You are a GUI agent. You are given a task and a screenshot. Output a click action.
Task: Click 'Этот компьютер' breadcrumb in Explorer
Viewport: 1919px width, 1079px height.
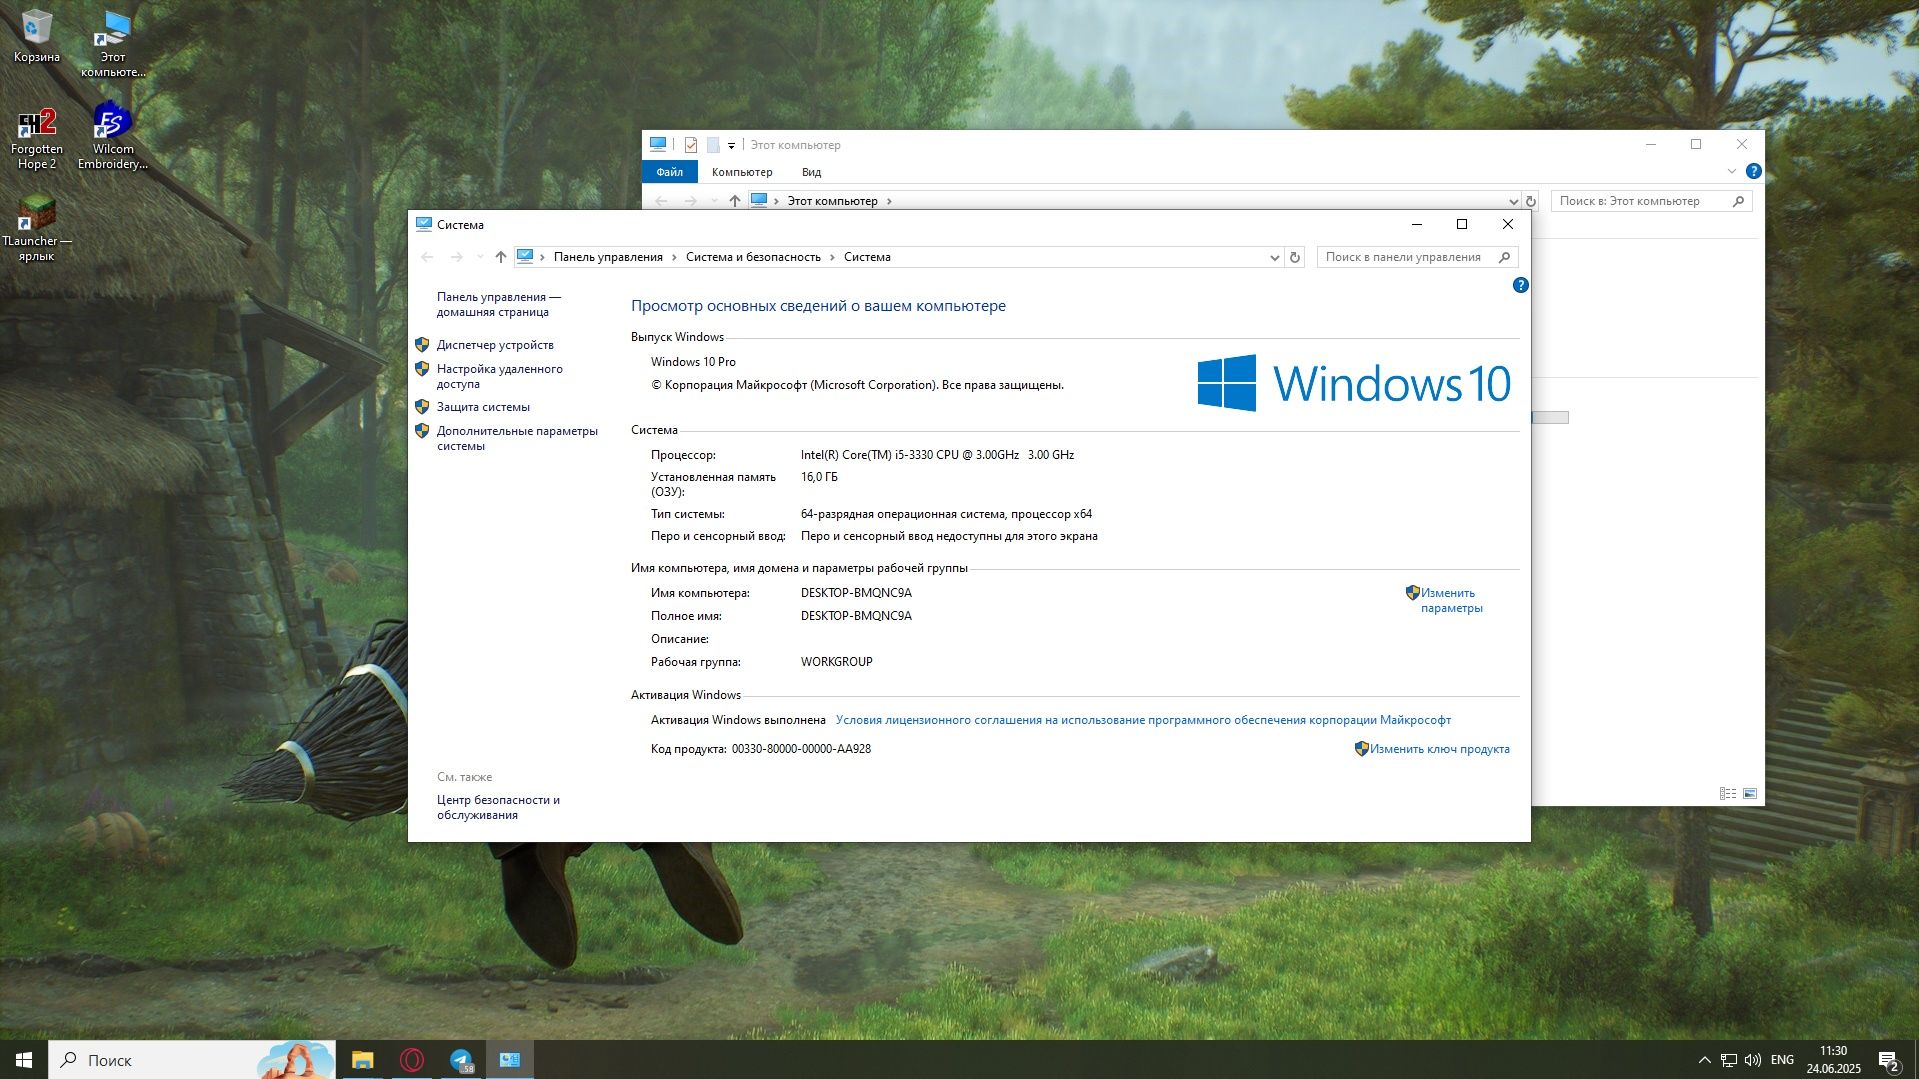(832, 201)
